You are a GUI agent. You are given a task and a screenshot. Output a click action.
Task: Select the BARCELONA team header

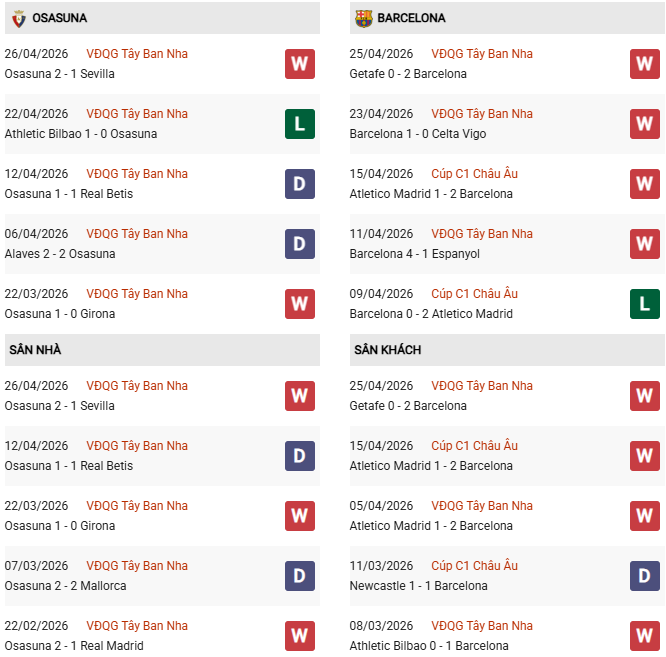507,18
